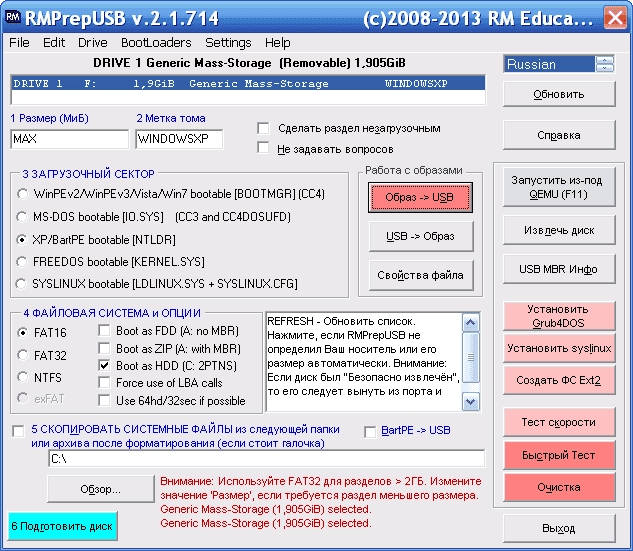Click Запустить из-под QEMU (F11) button
This screenshot has width=633, height=551.
(x=559, y=187)
